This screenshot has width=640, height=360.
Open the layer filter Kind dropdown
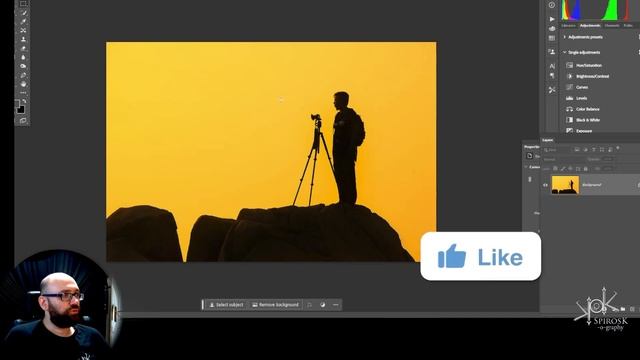coord(556,150)
